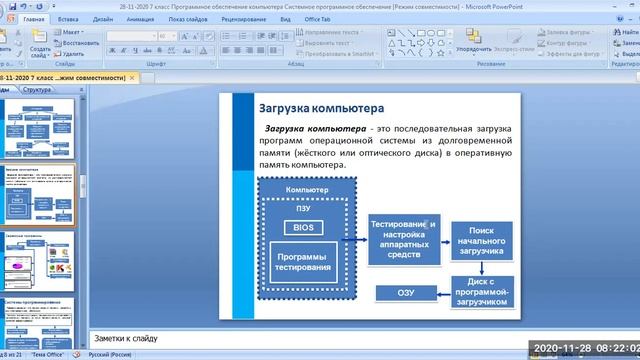Select the rectangle shape
Image resolution: width=640 pixels, height=360 pixels.
[x=421, y=33]
